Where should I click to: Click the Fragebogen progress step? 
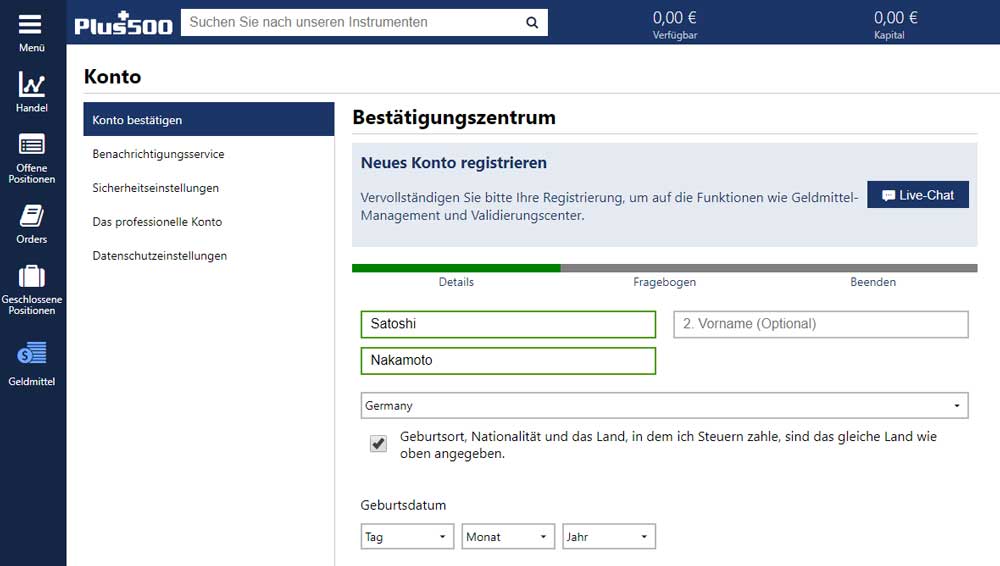[x=665, y=282]
